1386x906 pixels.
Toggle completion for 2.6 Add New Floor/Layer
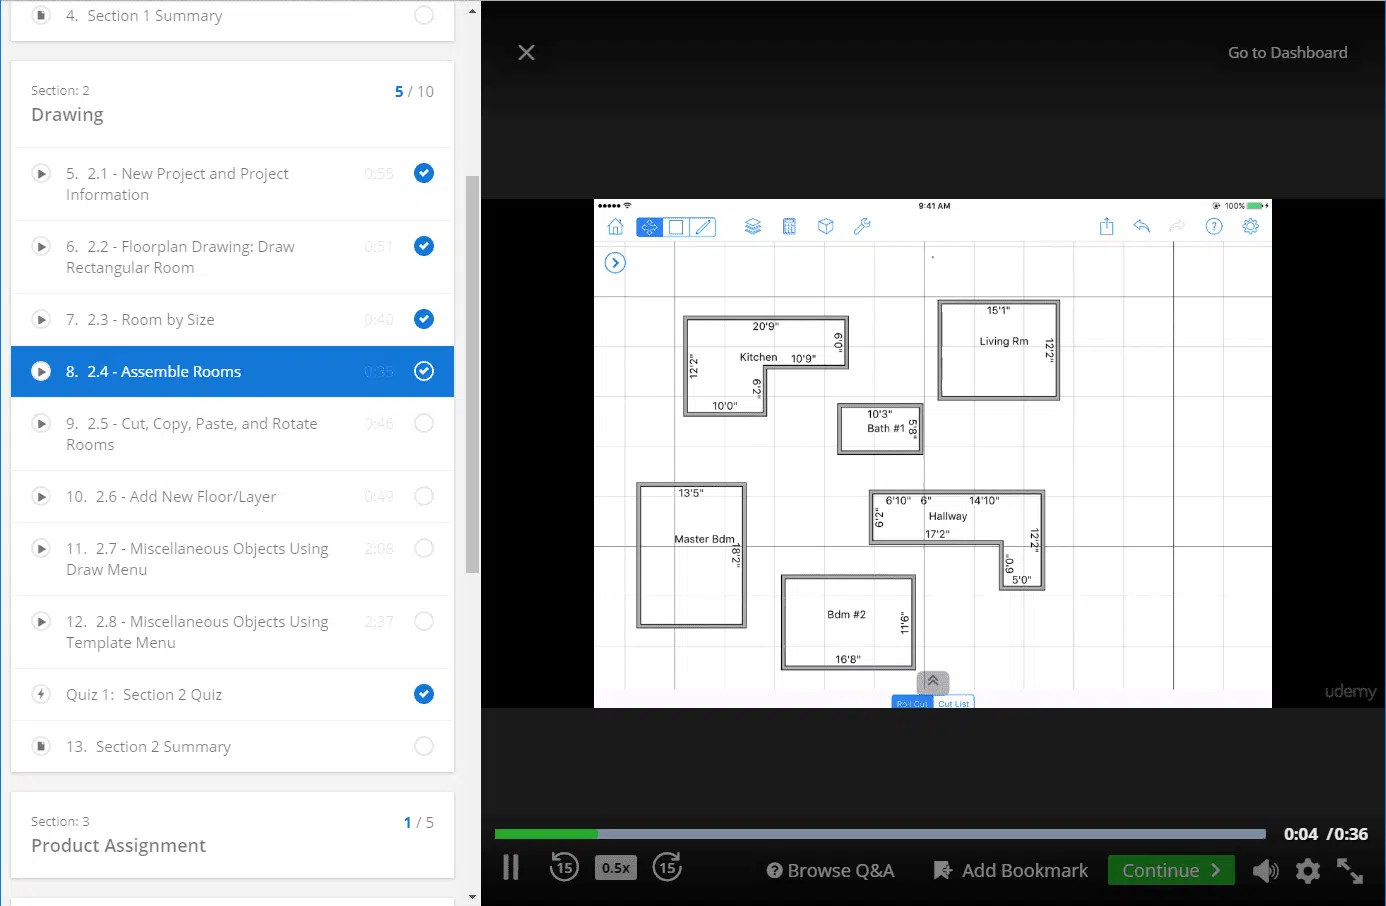[424, 496]
